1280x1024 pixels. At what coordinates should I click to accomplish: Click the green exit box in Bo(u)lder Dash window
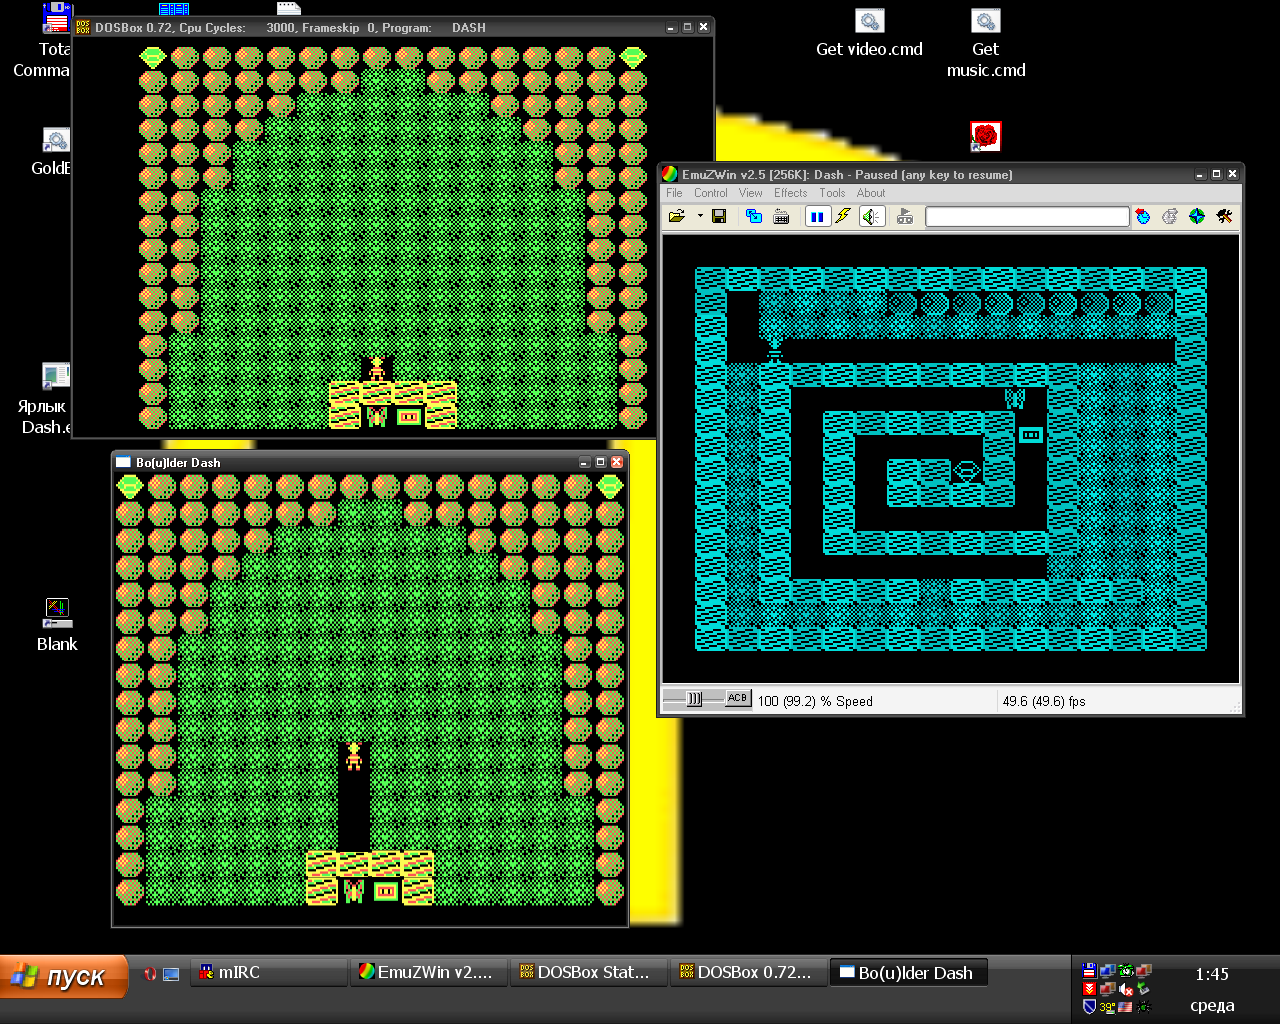(x=386, y=890)
